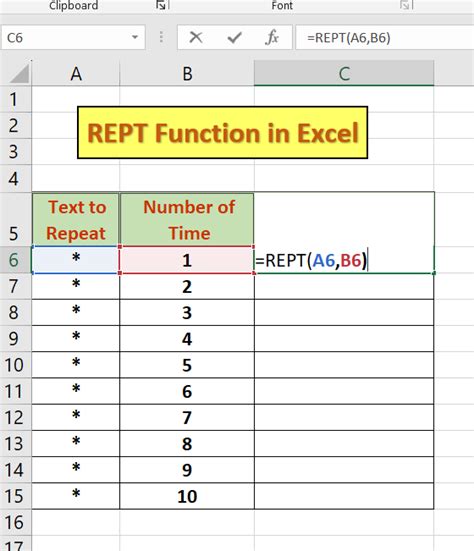The image size is (474, 551).
Task: Select row 6 header
Action: [15, 260]
